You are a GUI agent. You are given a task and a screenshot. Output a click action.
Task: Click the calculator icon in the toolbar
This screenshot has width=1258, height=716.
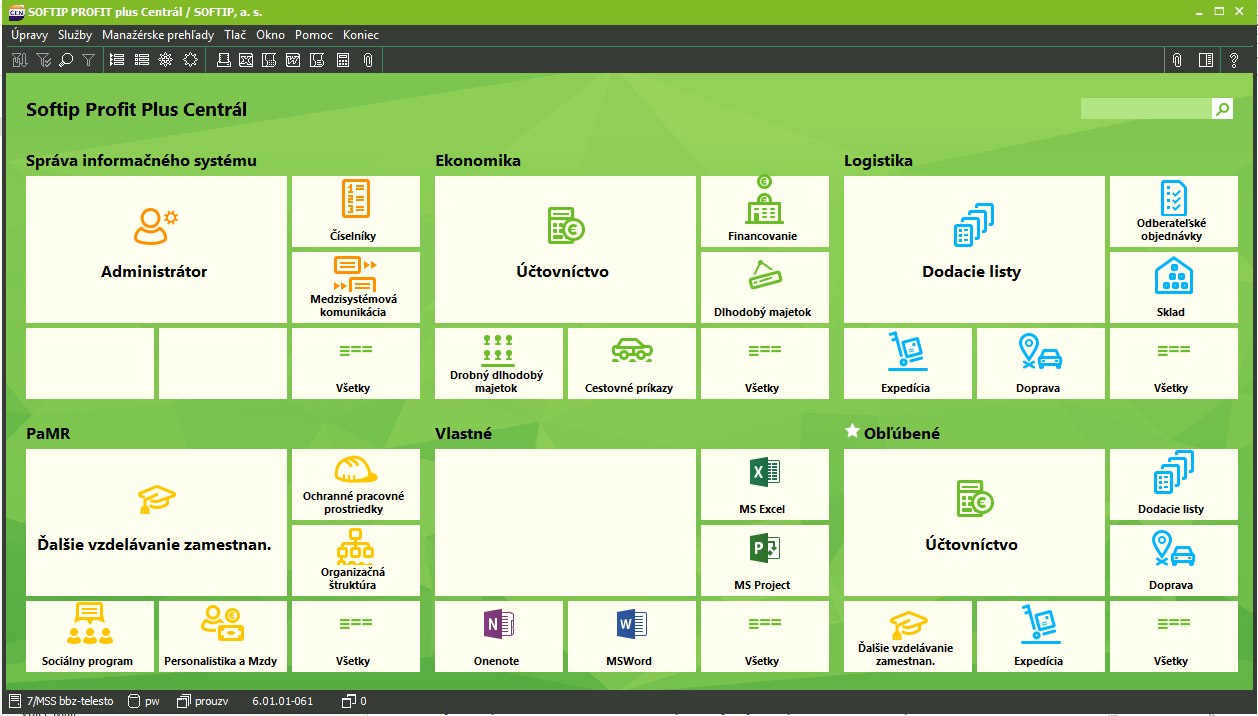pyautogui.click(x=343, y=60)
